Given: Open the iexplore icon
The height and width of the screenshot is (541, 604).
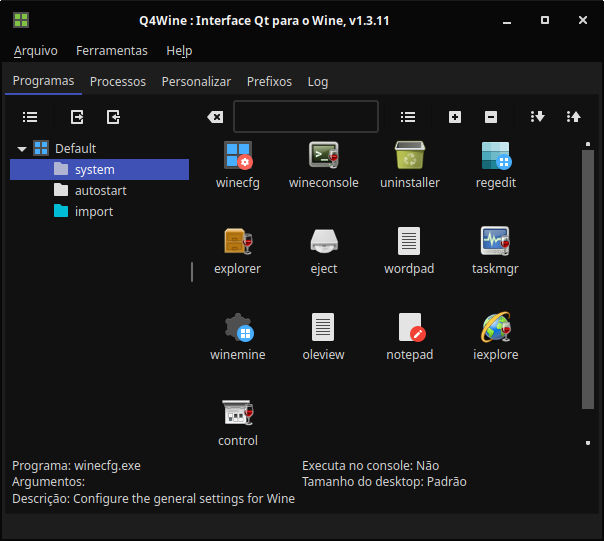Looking at the screenshot, I should click(x=496, y=328).
